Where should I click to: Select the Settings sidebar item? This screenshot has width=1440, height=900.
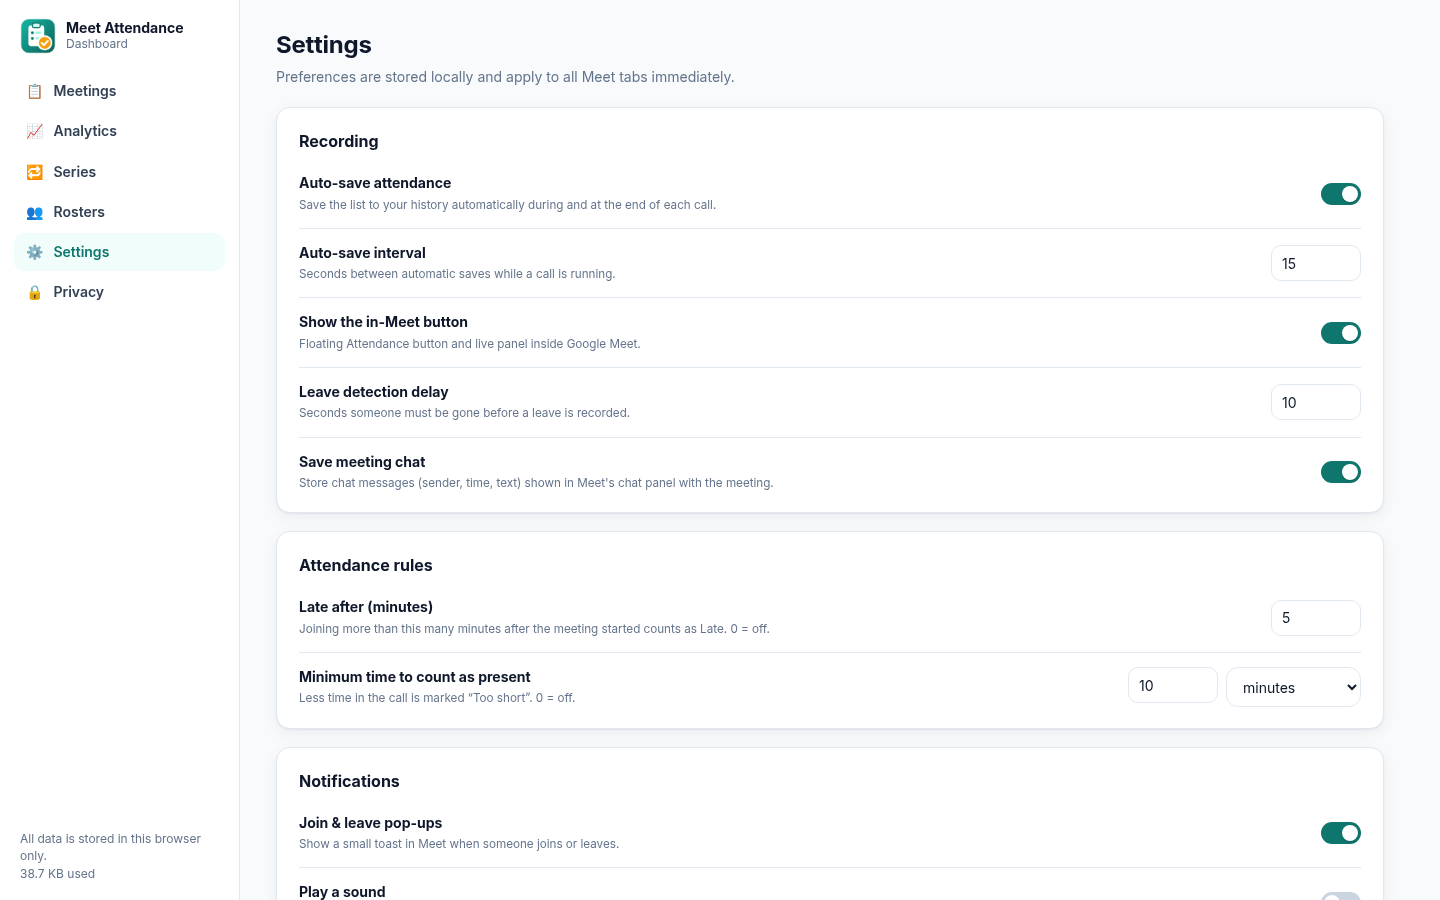click(120, 252)
